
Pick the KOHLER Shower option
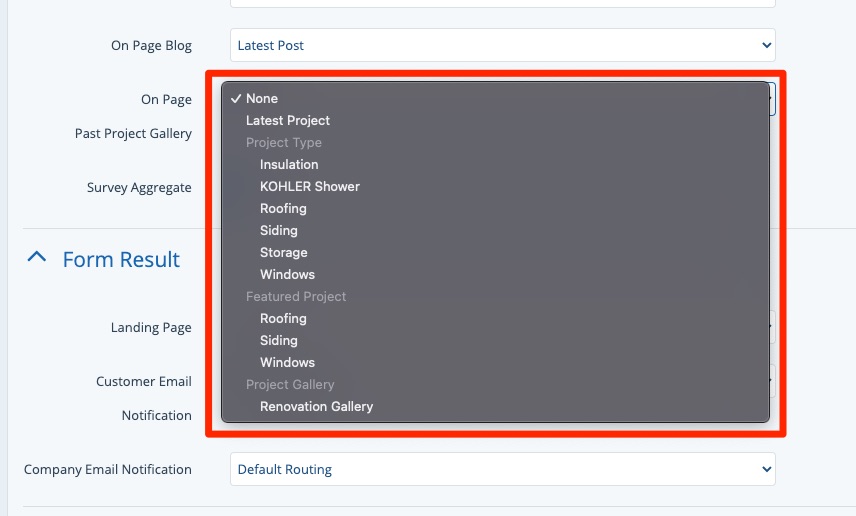click(310, 186)
